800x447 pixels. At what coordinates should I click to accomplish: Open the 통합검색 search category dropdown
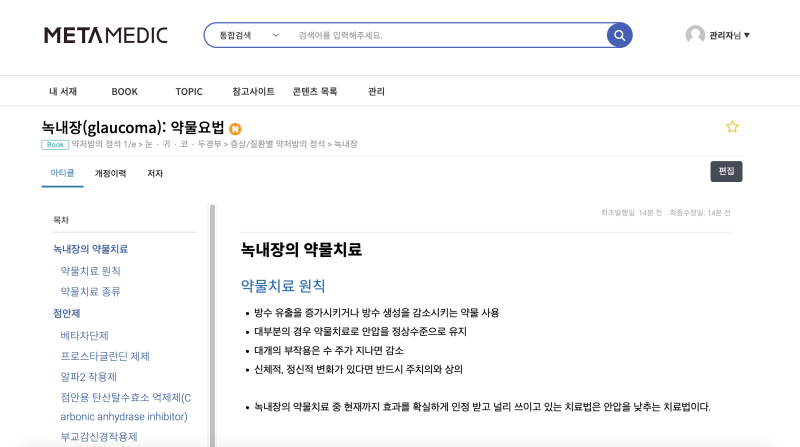tap(249, 35)
